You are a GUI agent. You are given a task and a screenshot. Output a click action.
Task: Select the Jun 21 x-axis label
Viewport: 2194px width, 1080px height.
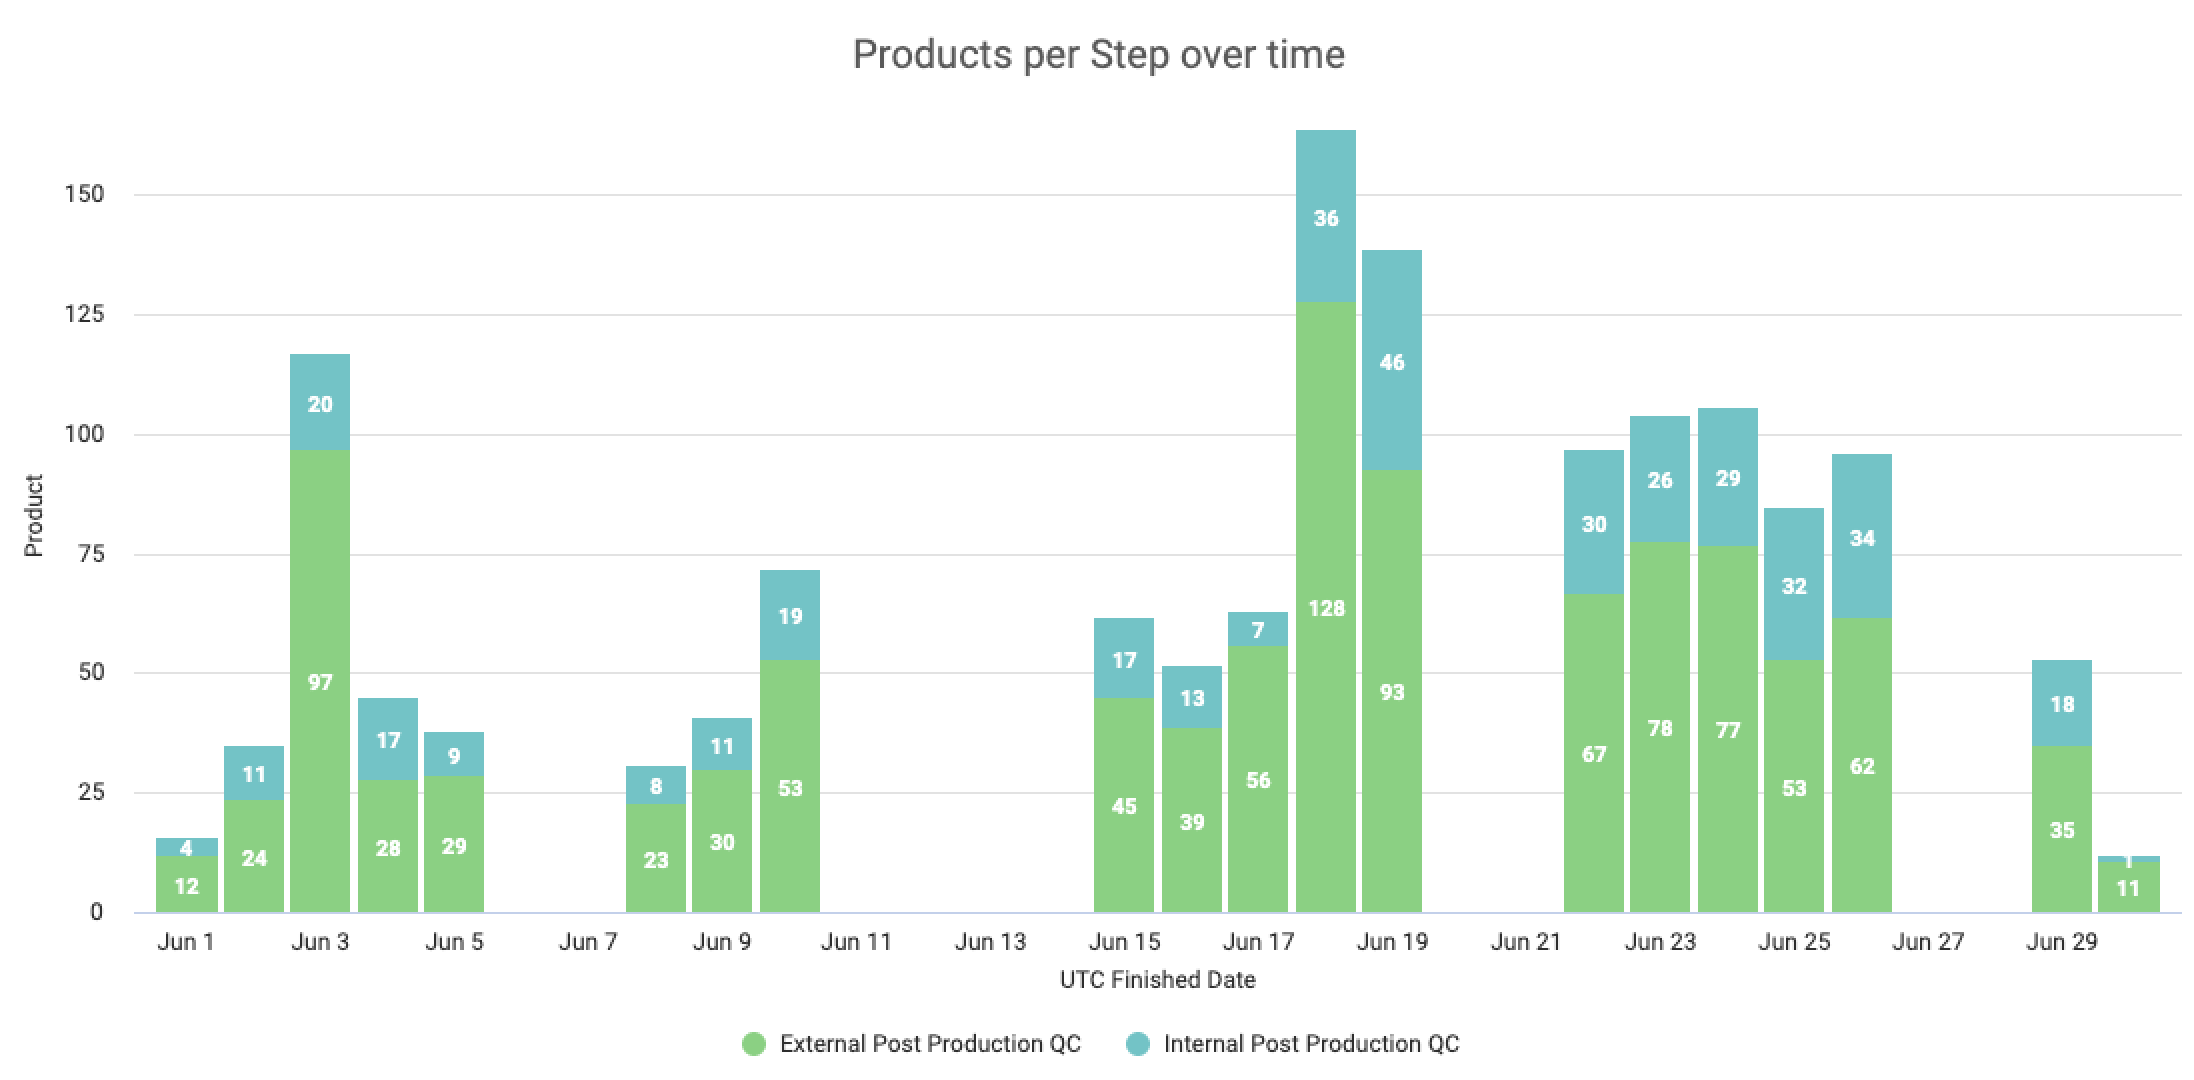coord(1526,942)
